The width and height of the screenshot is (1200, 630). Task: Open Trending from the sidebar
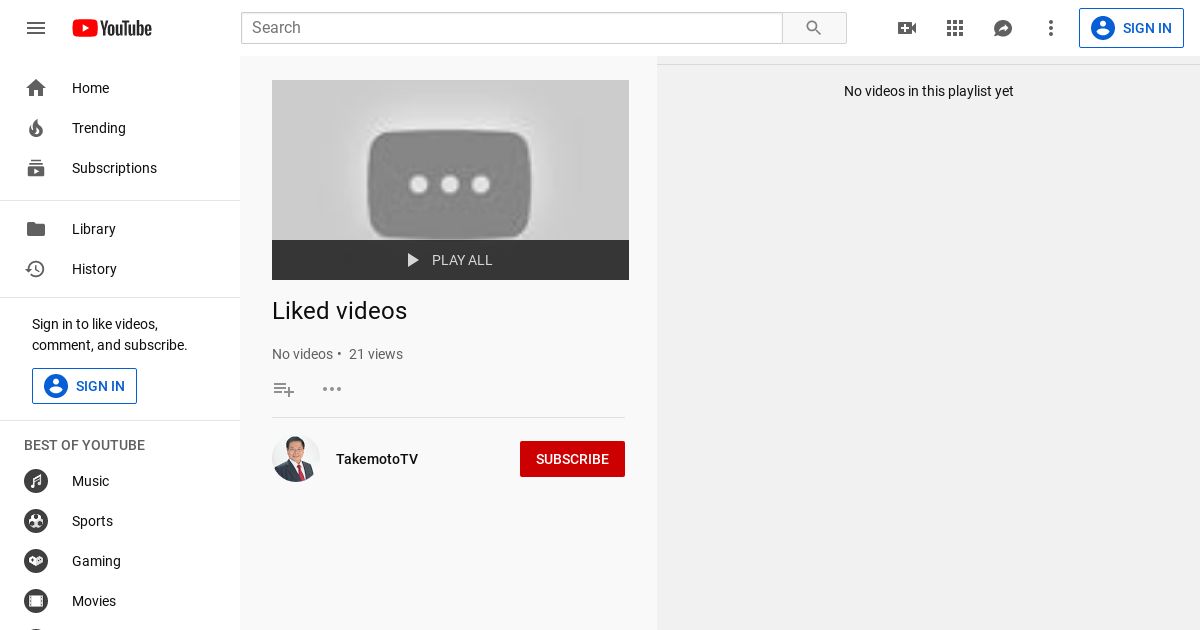[x=120, y=128]
